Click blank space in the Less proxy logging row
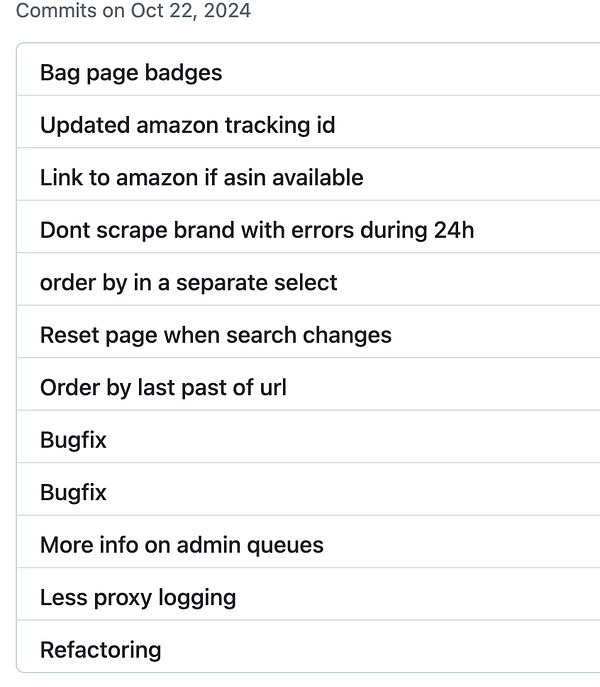The width and height of the screenshot is (600, 687). (420, 597)
